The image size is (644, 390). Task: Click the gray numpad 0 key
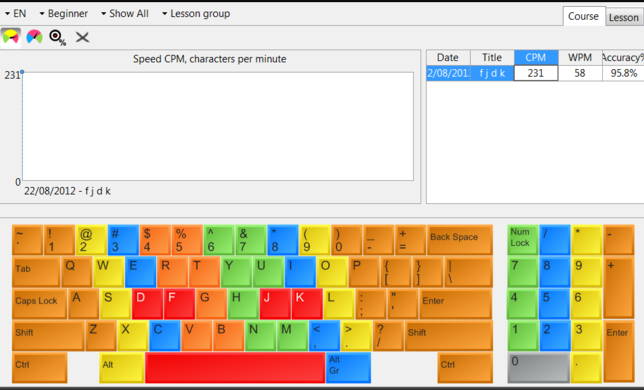coord(538,367)
